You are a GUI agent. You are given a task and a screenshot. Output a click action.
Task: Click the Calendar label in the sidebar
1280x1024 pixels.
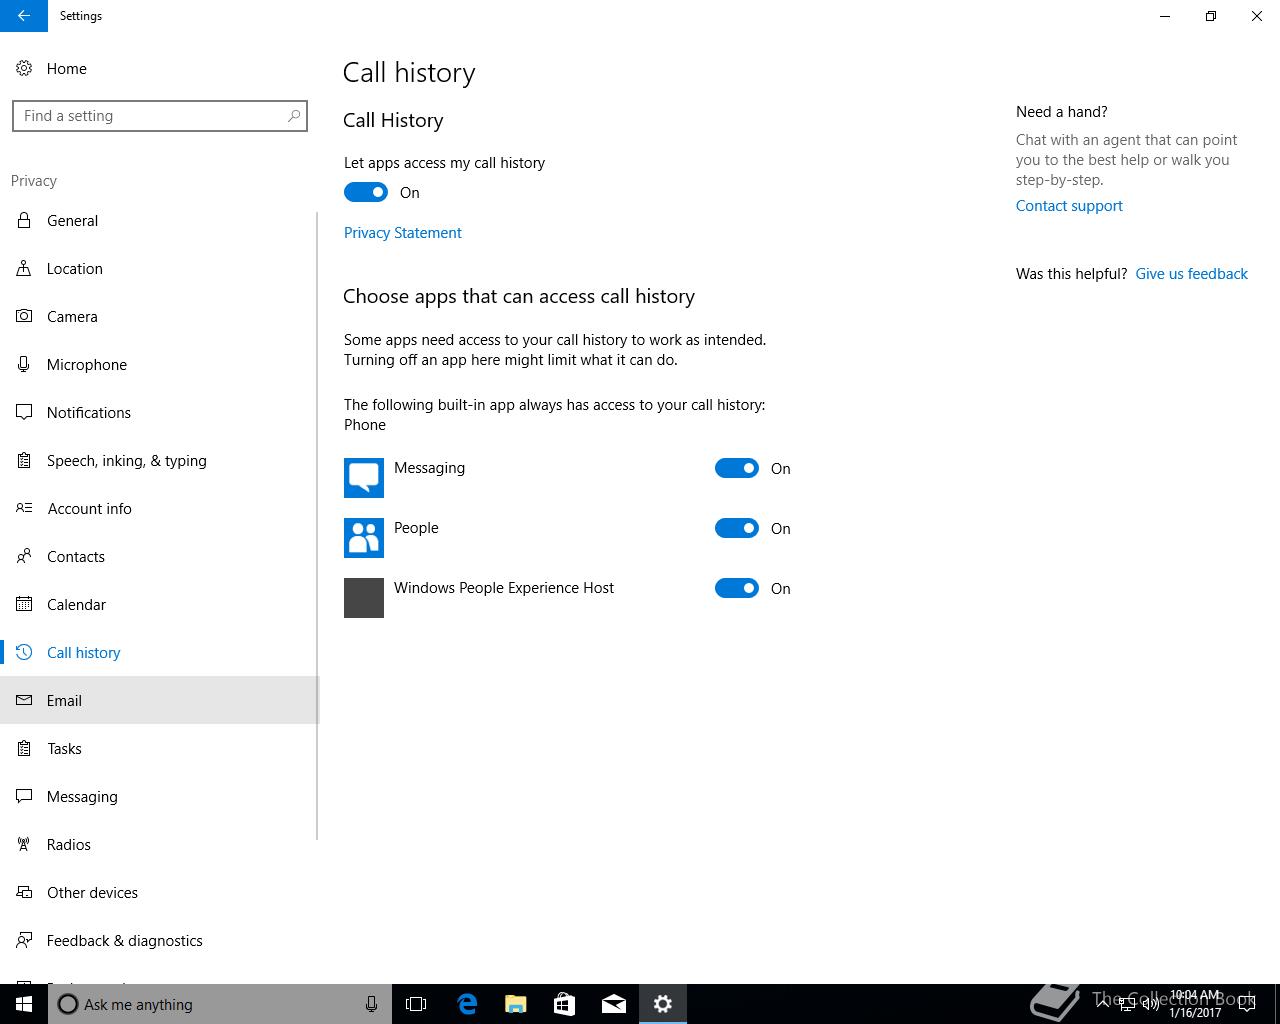coord(76,604)
